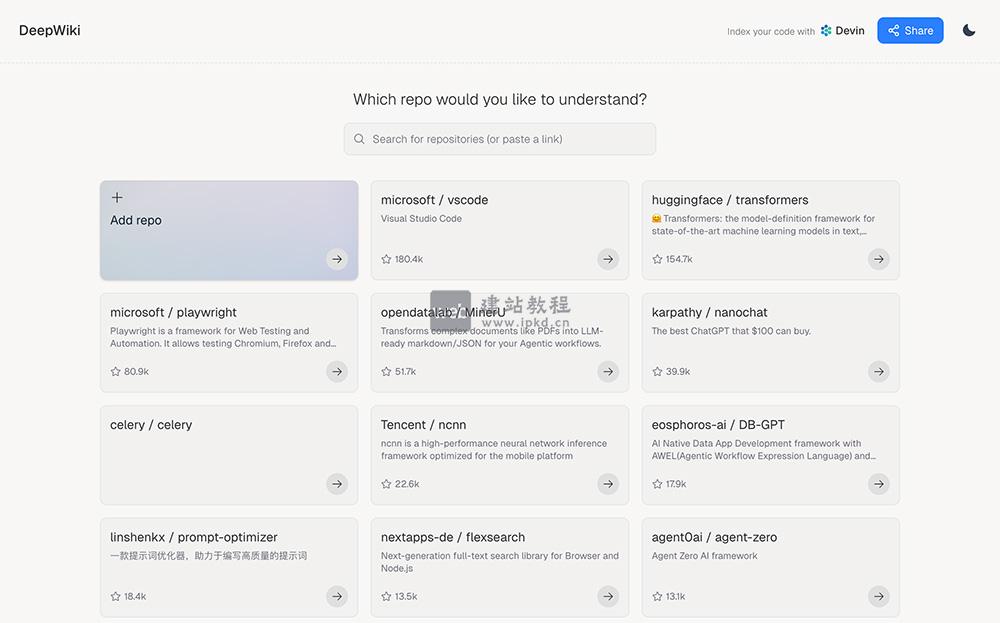Click the DeepWiki logo
Image resolution: width=1000 pixels, height=623 pixels.
[49, 30]
